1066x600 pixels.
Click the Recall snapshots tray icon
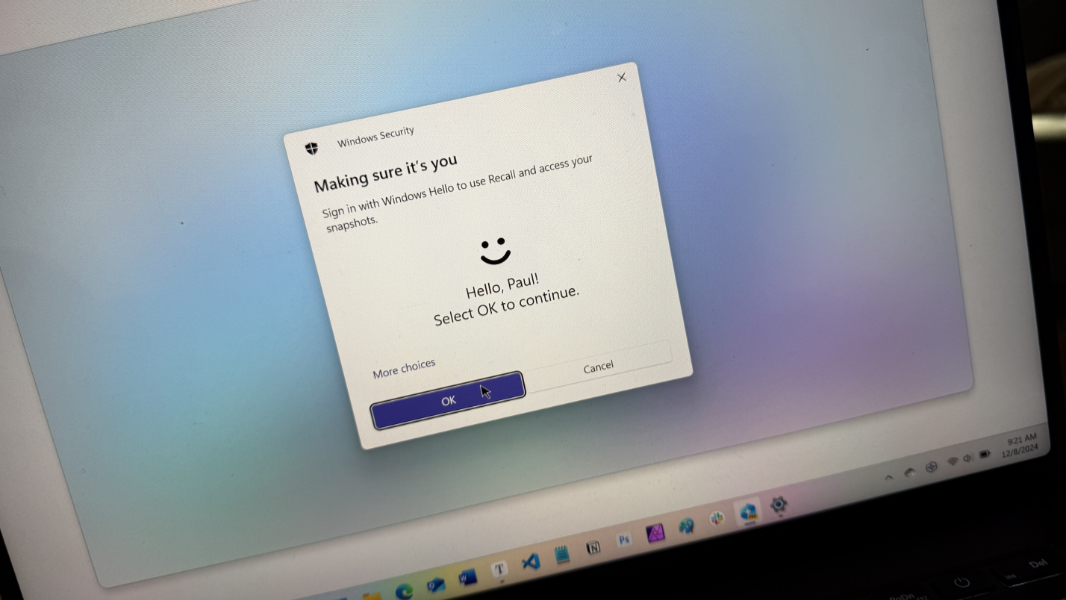[931, 467]
